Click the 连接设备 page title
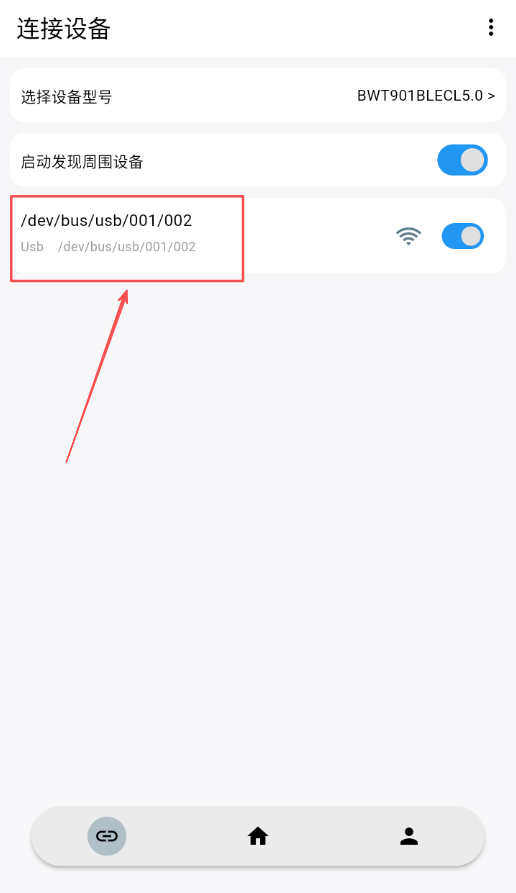 pyautogui.click(x=63, y=28)
